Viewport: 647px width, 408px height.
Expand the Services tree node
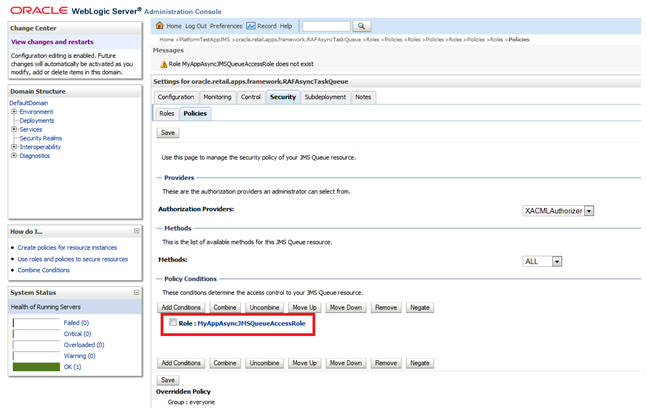pyautogui.click(x=14, y=129)
